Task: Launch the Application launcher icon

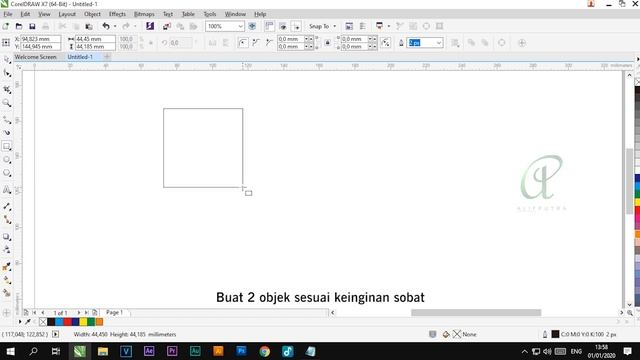Action: [x=379, y=26]
